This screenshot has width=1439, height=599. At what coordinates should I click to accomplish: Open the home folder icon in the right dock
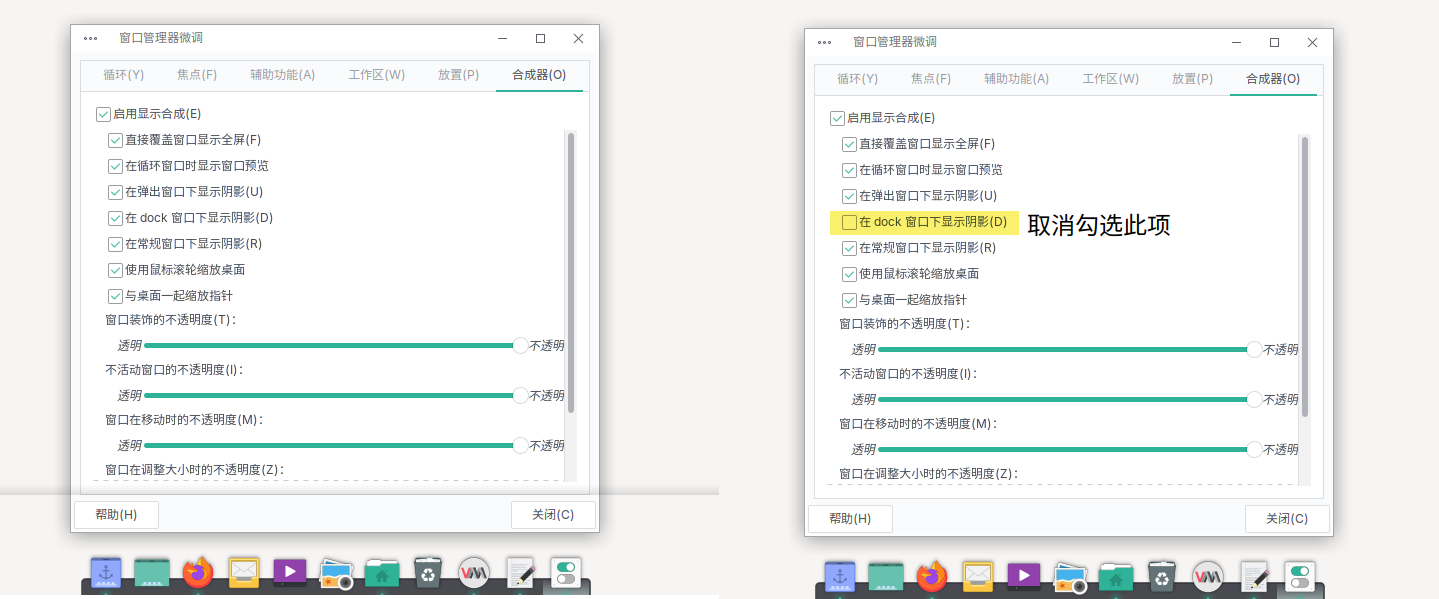(x=1116, y=577)
